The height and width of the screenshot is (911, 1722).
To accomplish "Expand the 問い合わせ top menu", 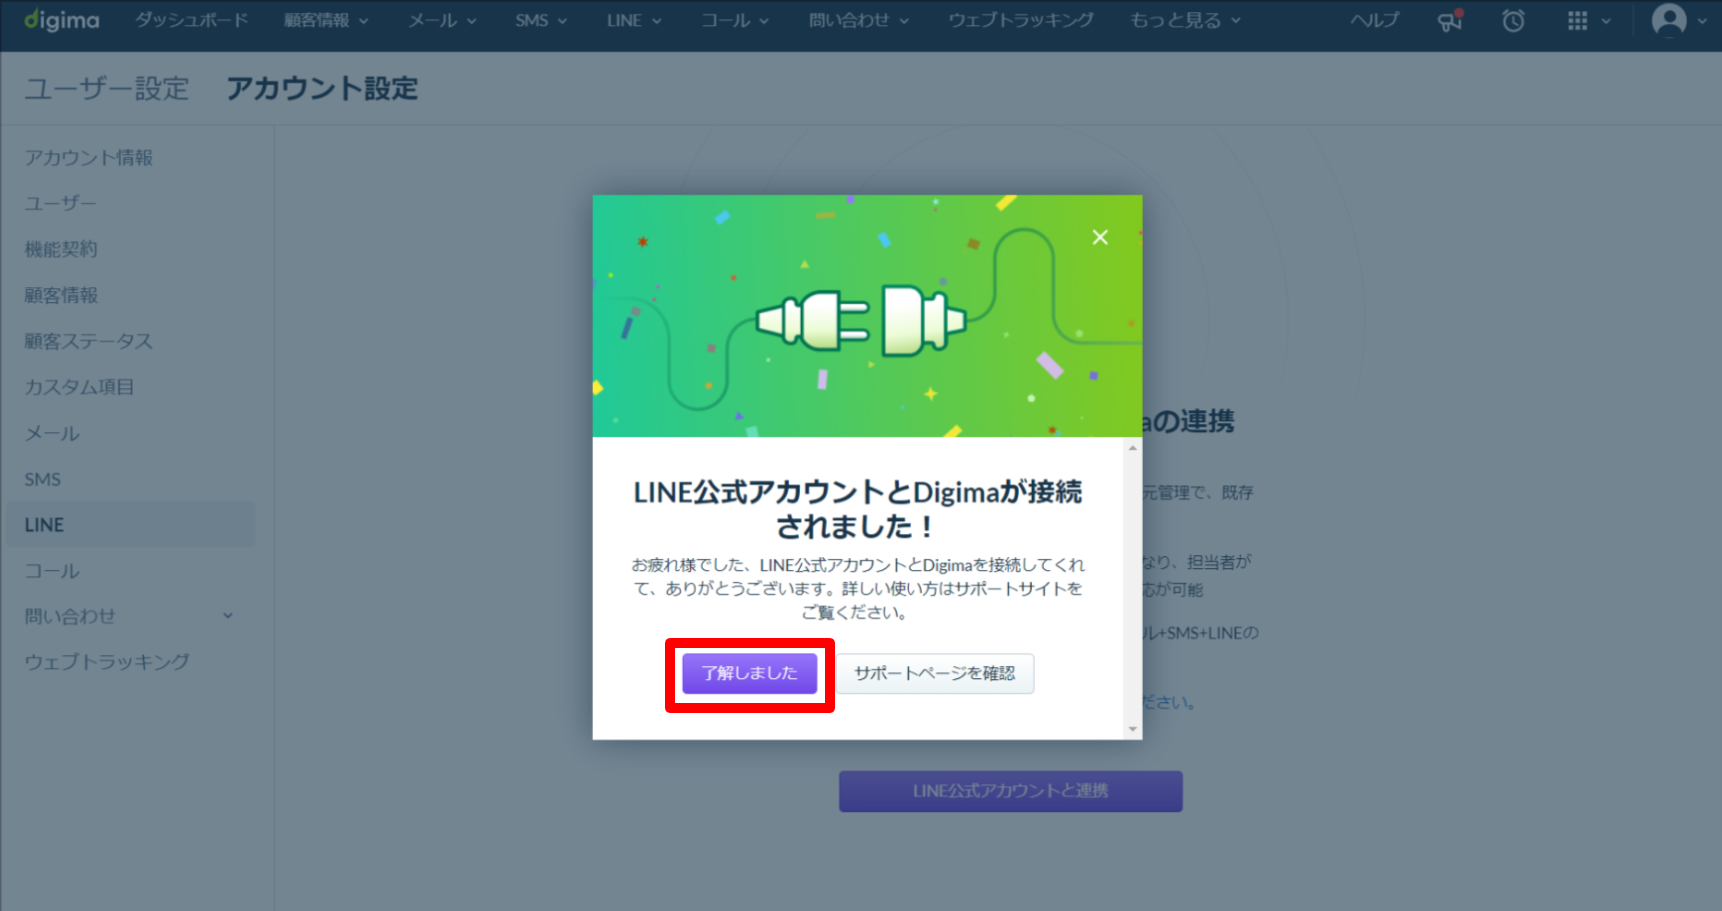I will tap(859, 20).
